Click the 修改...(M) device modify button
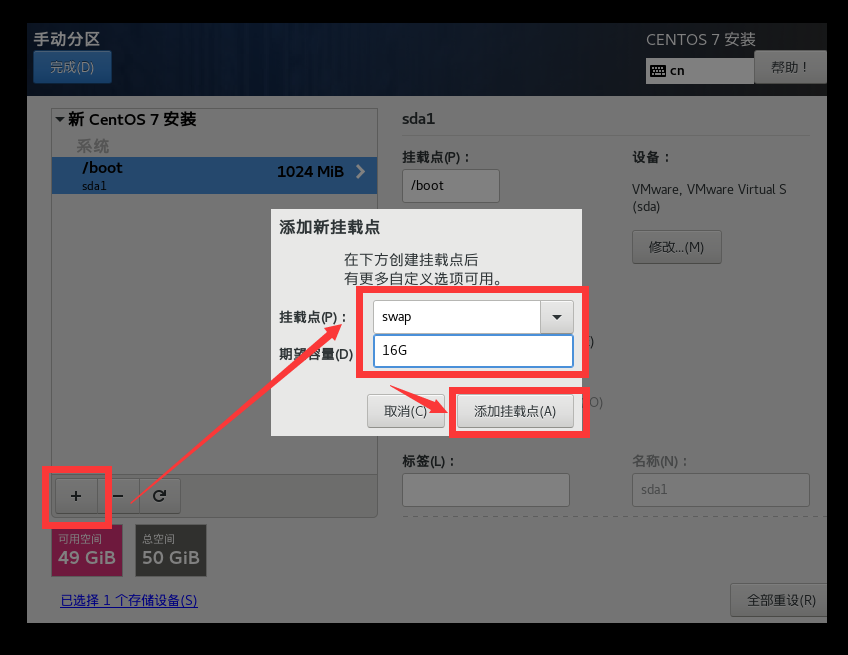This screenshot has width=848, height=655. (677, 247)
